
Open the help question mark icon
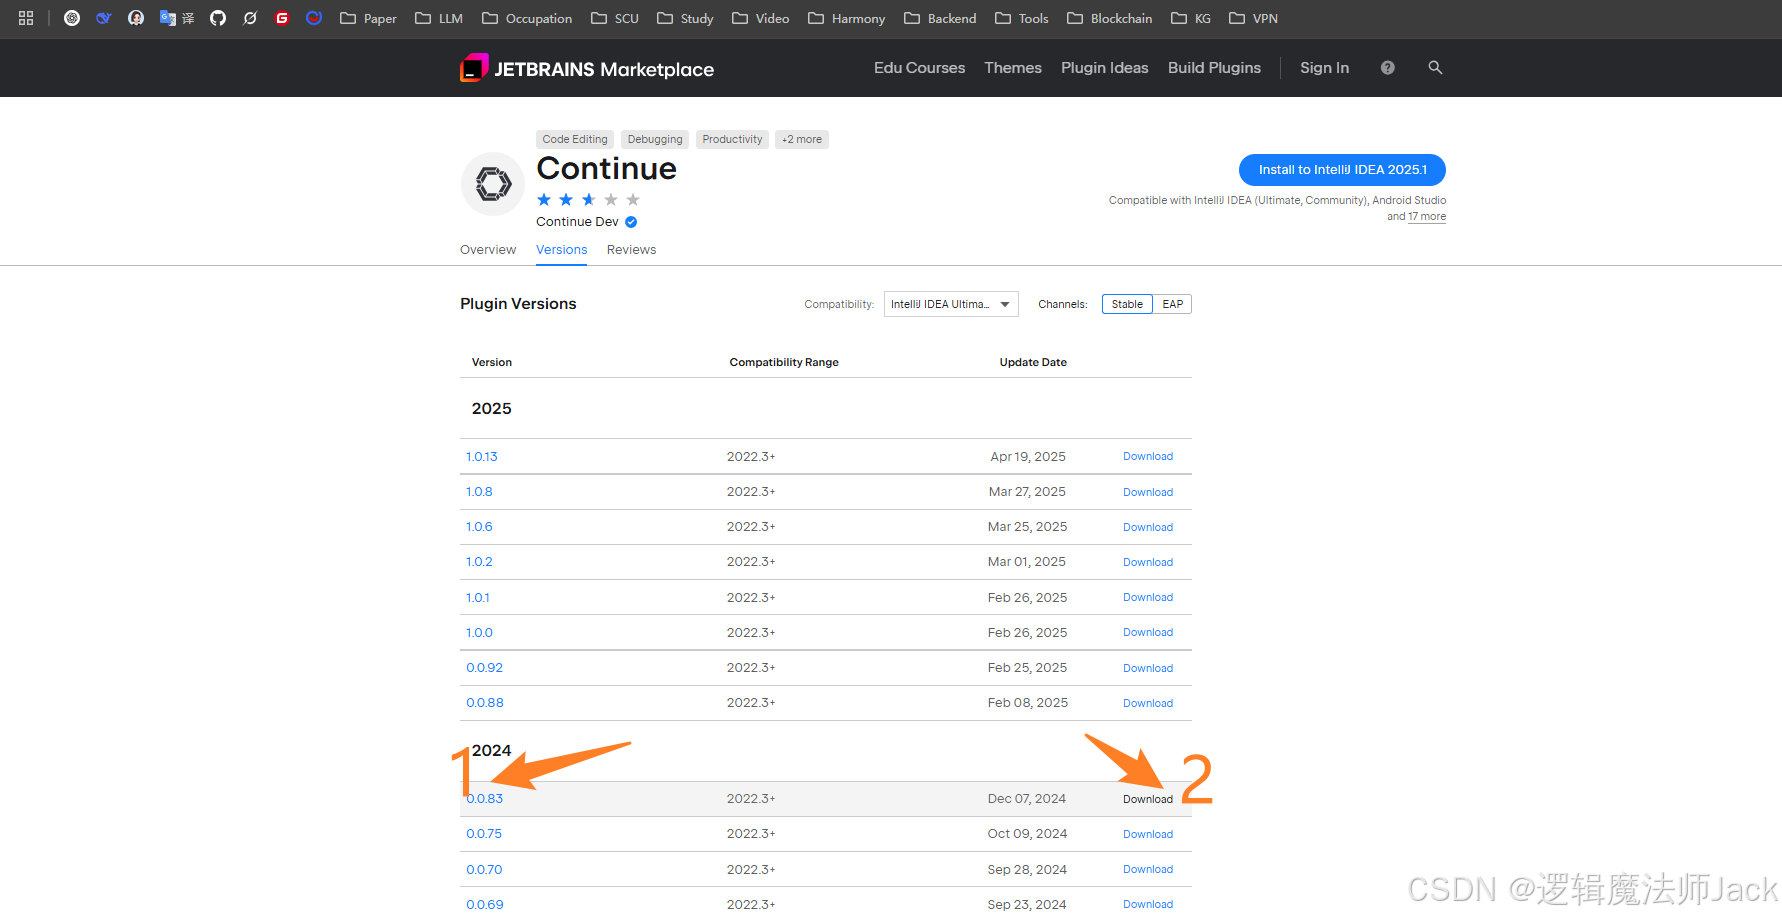[x=1388, y=68]
